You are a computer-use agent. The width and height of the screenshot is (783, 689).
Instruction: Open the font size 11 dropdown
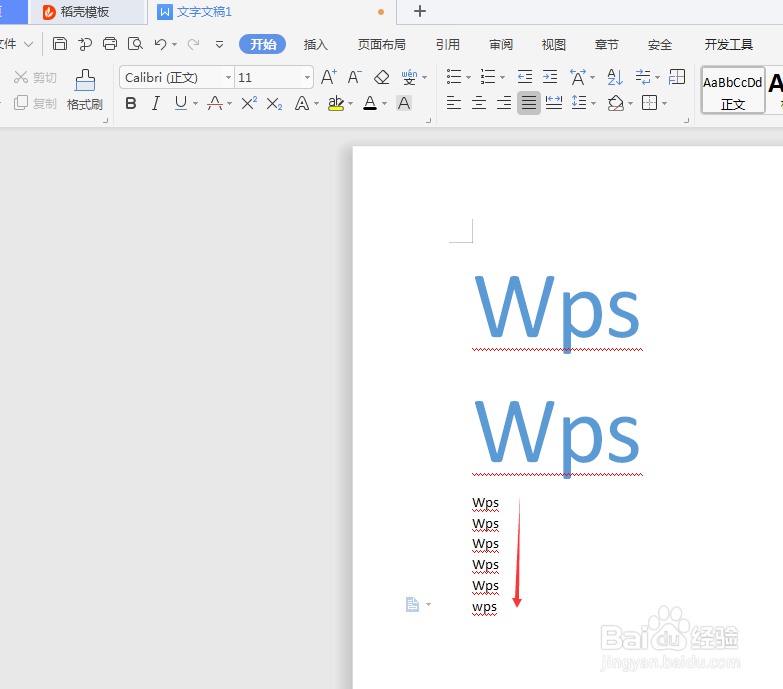[307, 77]
